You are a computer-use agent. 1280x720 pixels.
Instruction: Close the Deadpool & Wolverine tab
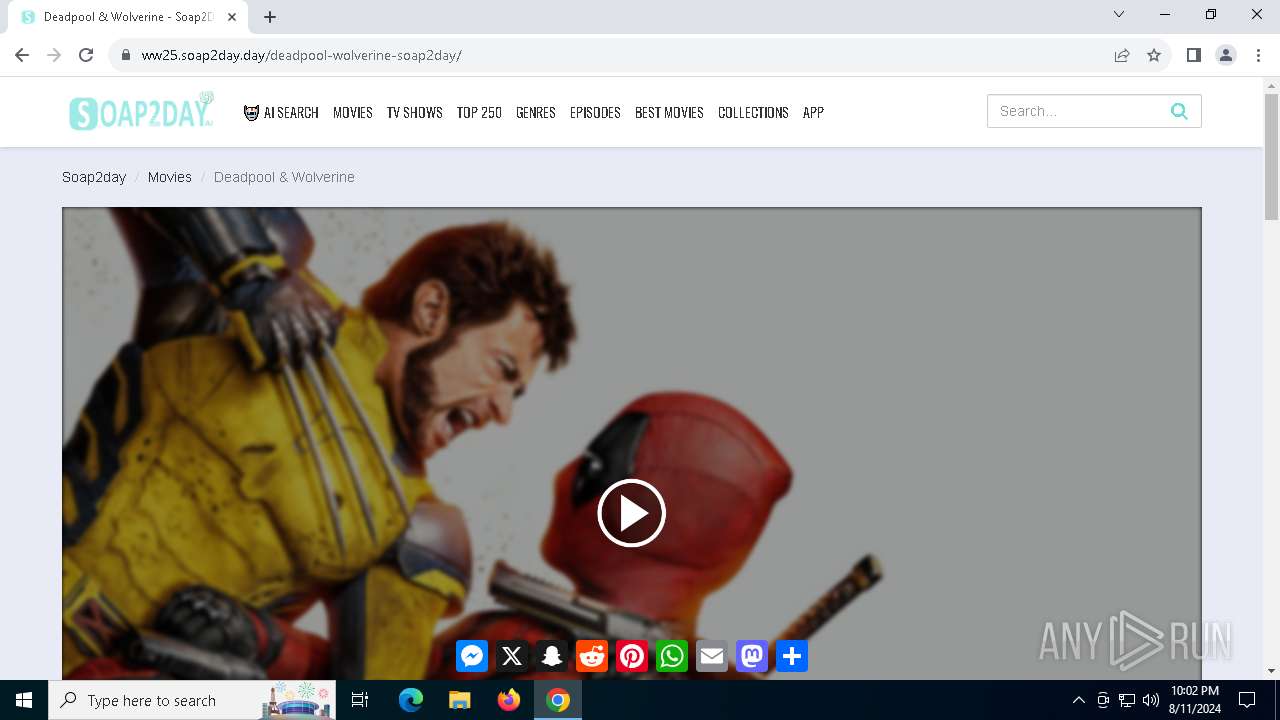coord(232,17)
